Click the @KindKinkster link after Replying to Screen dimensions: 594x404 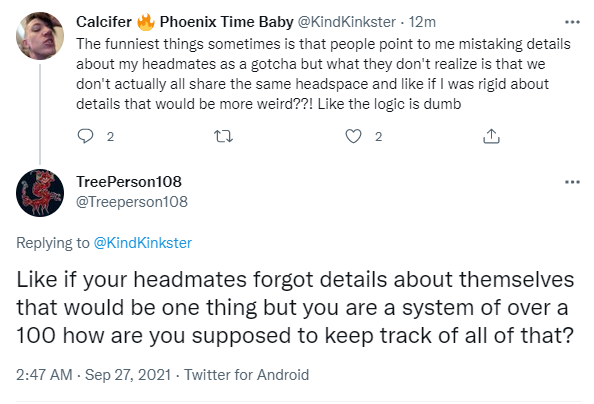tap(142, 243)
